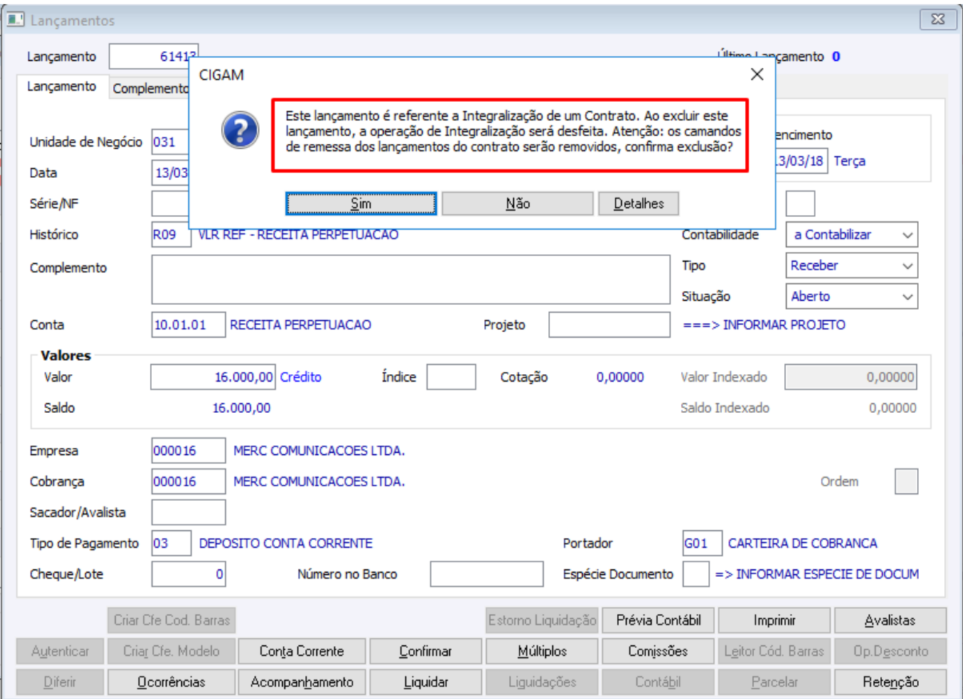This screenshot has width=963, height=699.
Task: Click the Cheque/Lote field
Action: point(188,574)
